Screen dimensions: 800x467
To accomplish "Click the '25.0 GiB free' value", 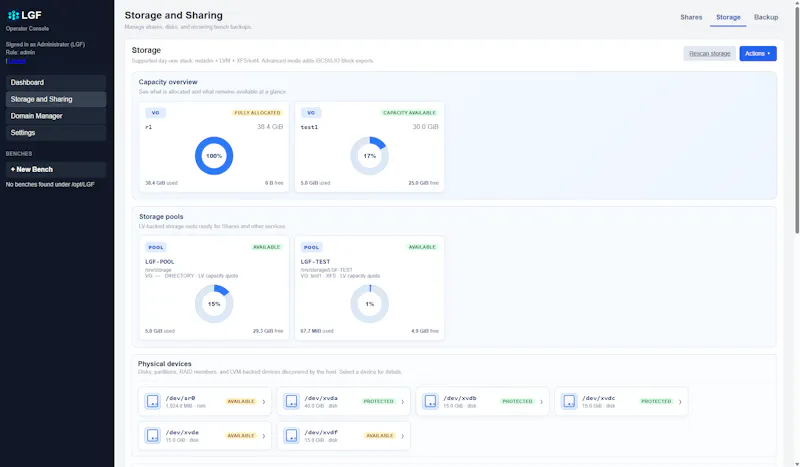I will (423, 183).
